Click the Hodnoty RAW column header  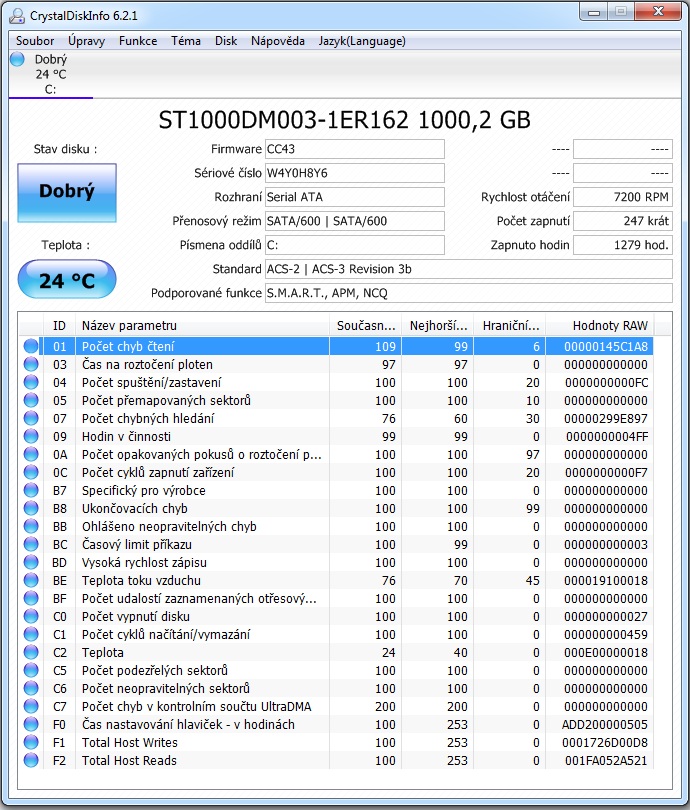[x=600, y=325]
